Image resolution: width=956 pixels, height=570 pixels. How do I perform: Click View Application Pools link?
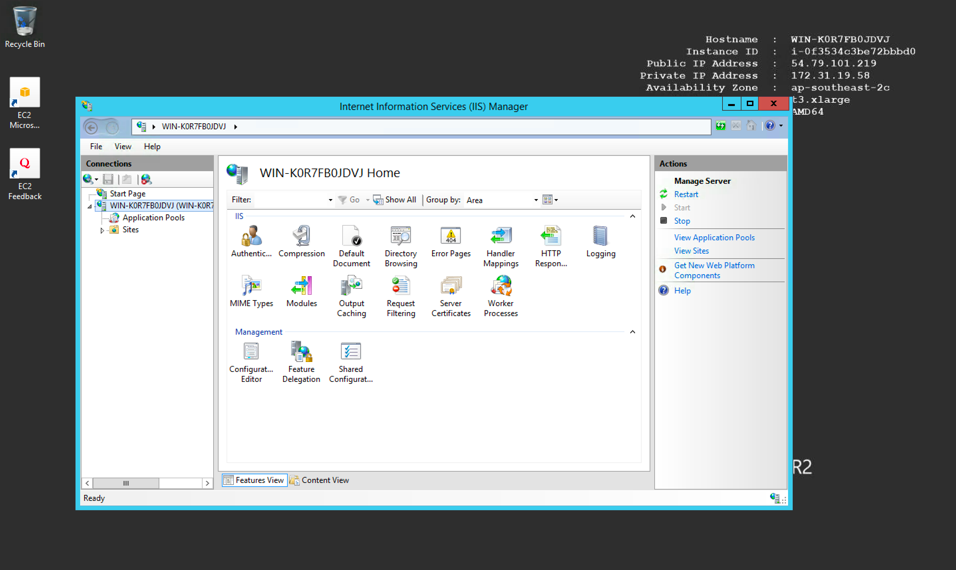[714, 238]
